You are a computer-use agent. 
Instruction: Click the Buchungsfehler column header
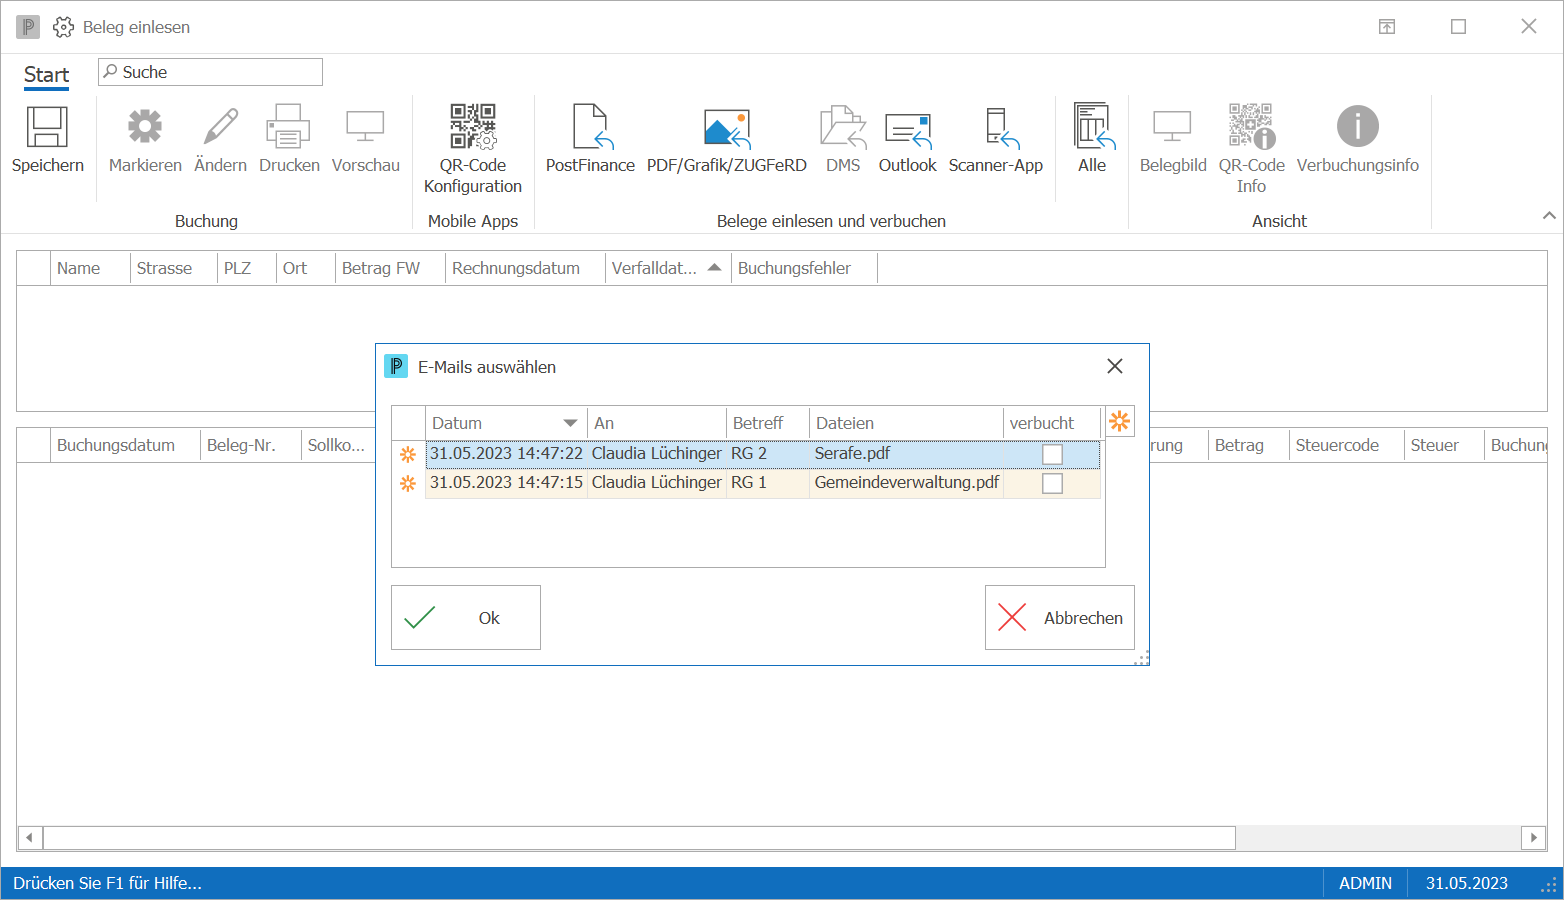804,268
